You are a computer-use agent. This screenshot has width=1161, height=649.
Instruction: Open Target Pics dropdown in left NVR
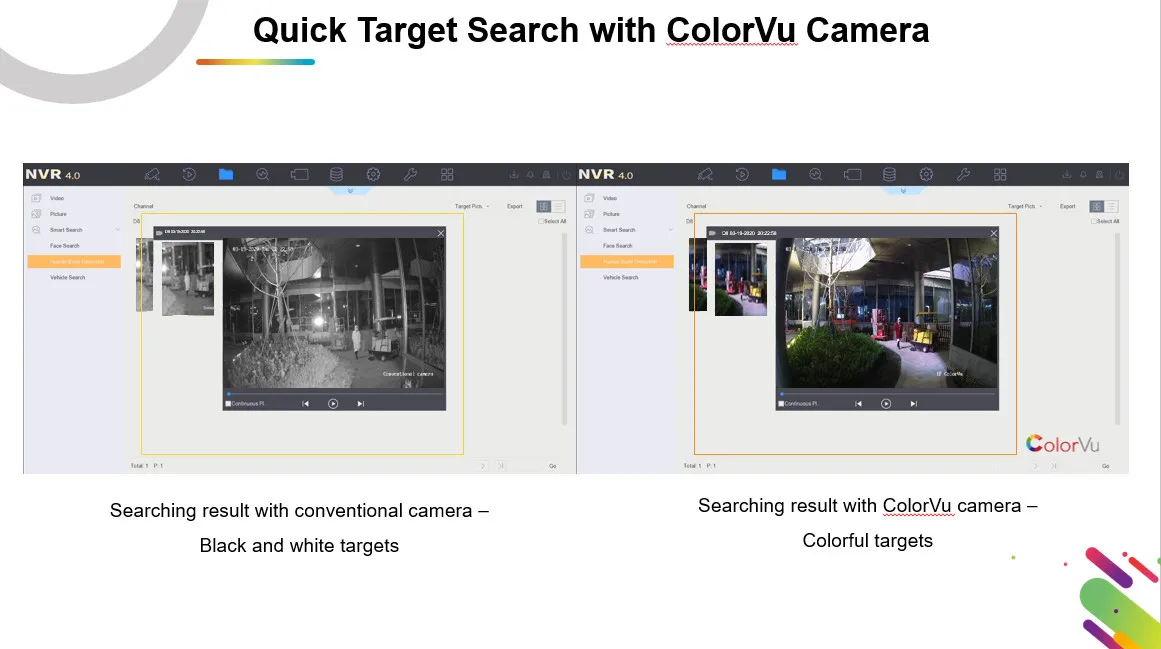point(472,206)
